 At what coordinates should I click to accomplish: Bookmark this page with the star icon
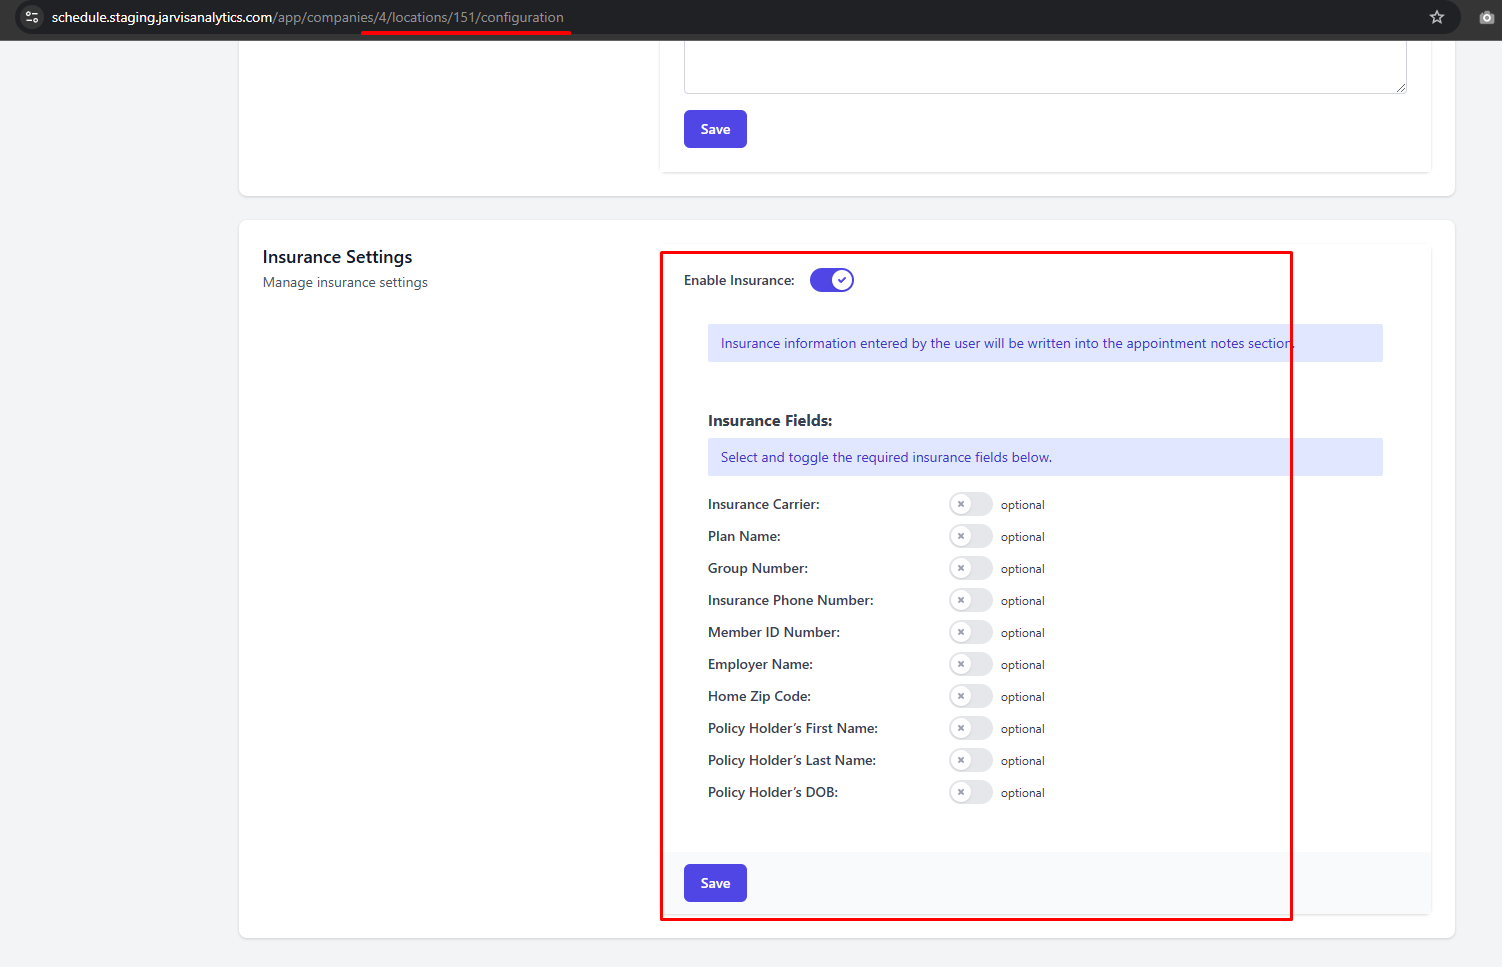[x=1437, y=17]
